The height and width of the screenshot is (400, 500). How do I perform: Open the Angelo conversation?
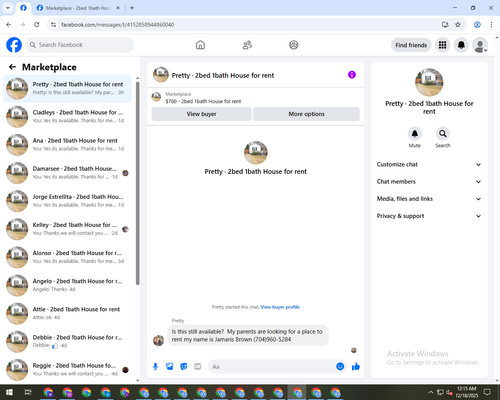click(x=67, y=285)
